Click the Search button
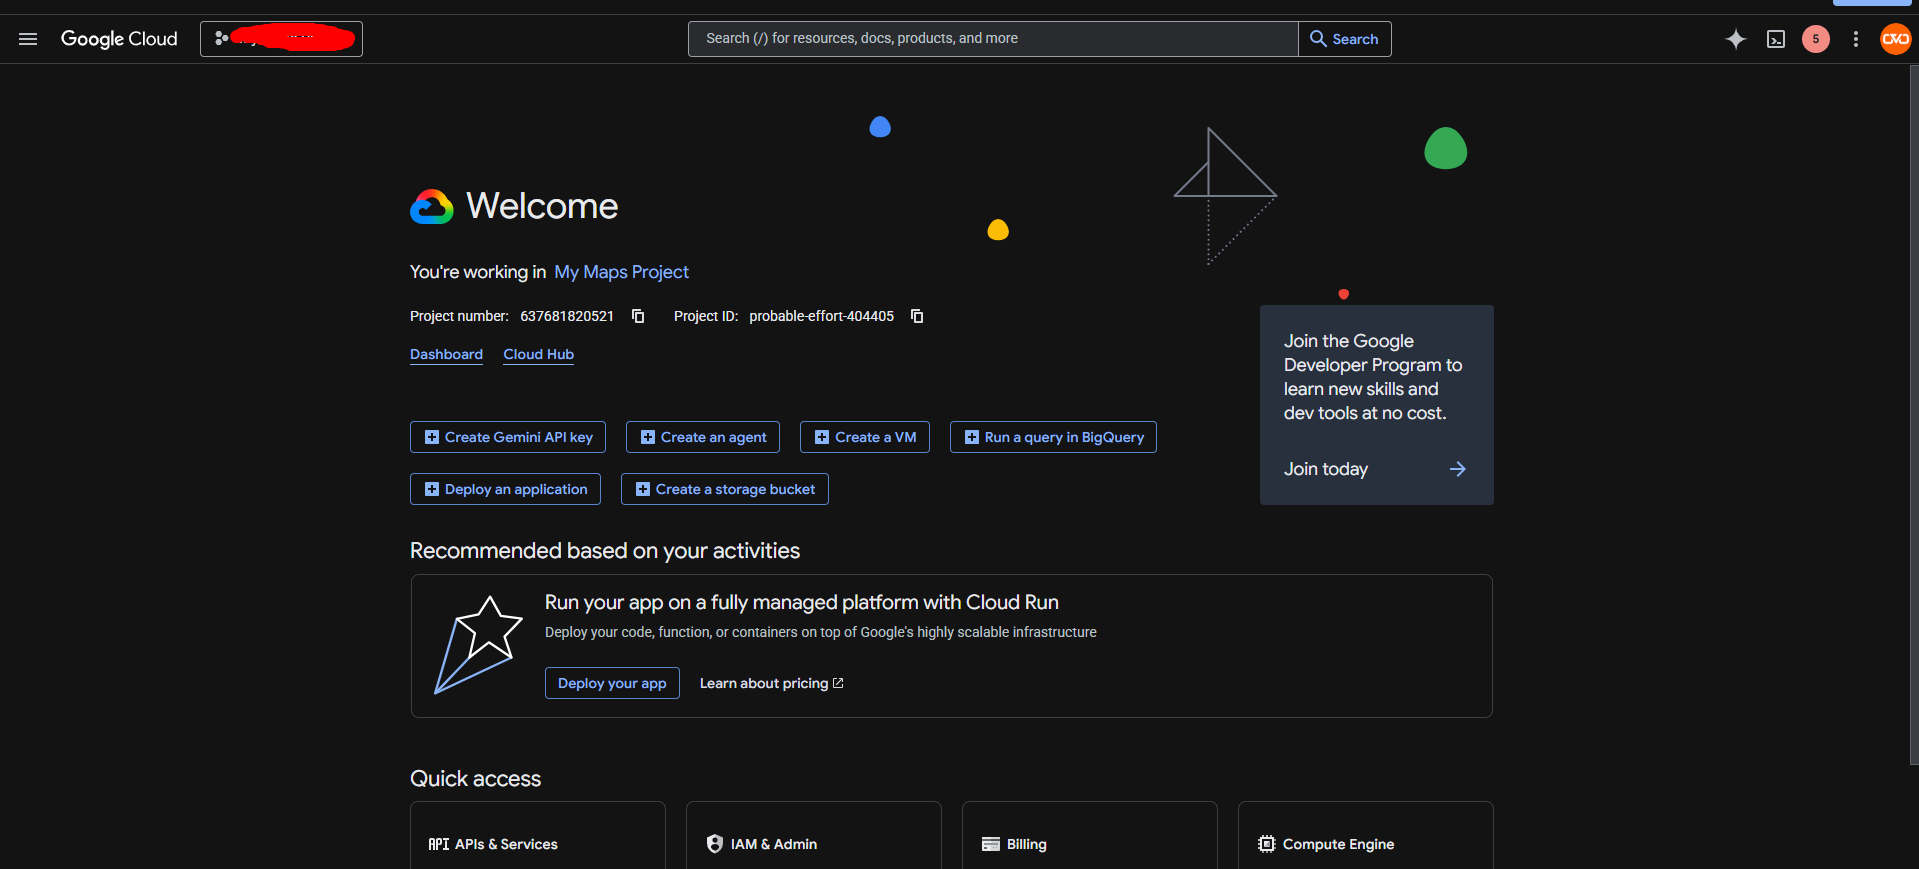This screenshot has width=1919, height=869. coord(1345,39)
